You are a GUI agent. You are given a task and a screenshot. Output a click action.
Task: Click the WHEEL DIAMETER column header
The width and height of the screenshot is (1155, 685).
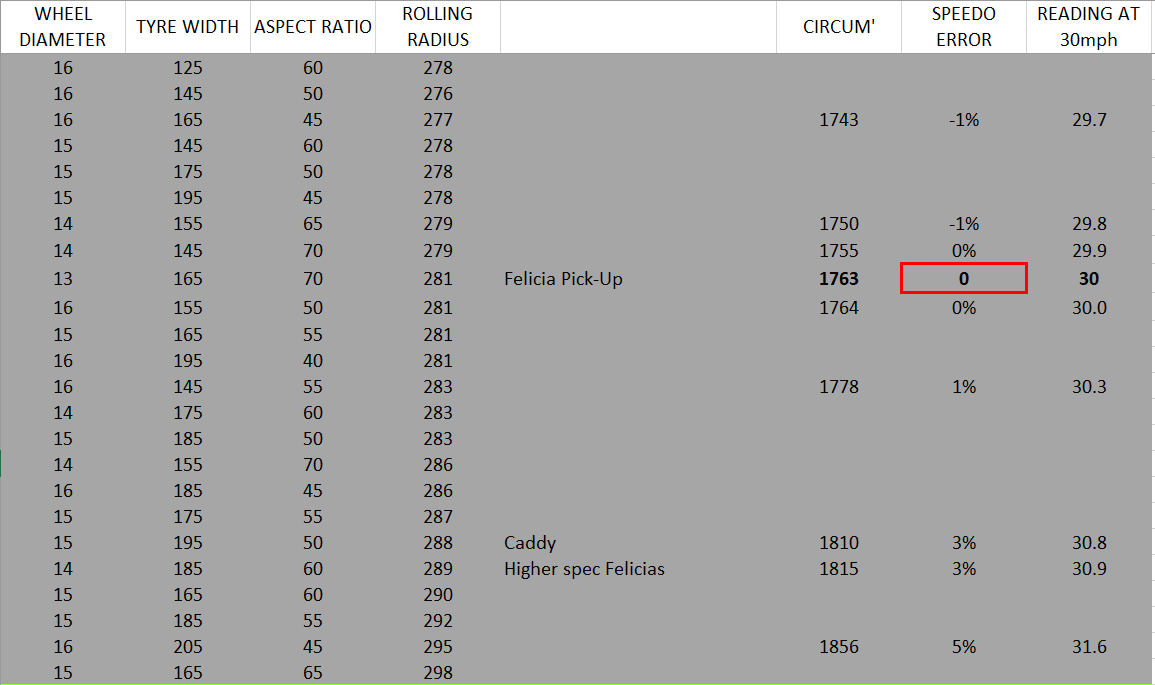[x=63, y=27]
